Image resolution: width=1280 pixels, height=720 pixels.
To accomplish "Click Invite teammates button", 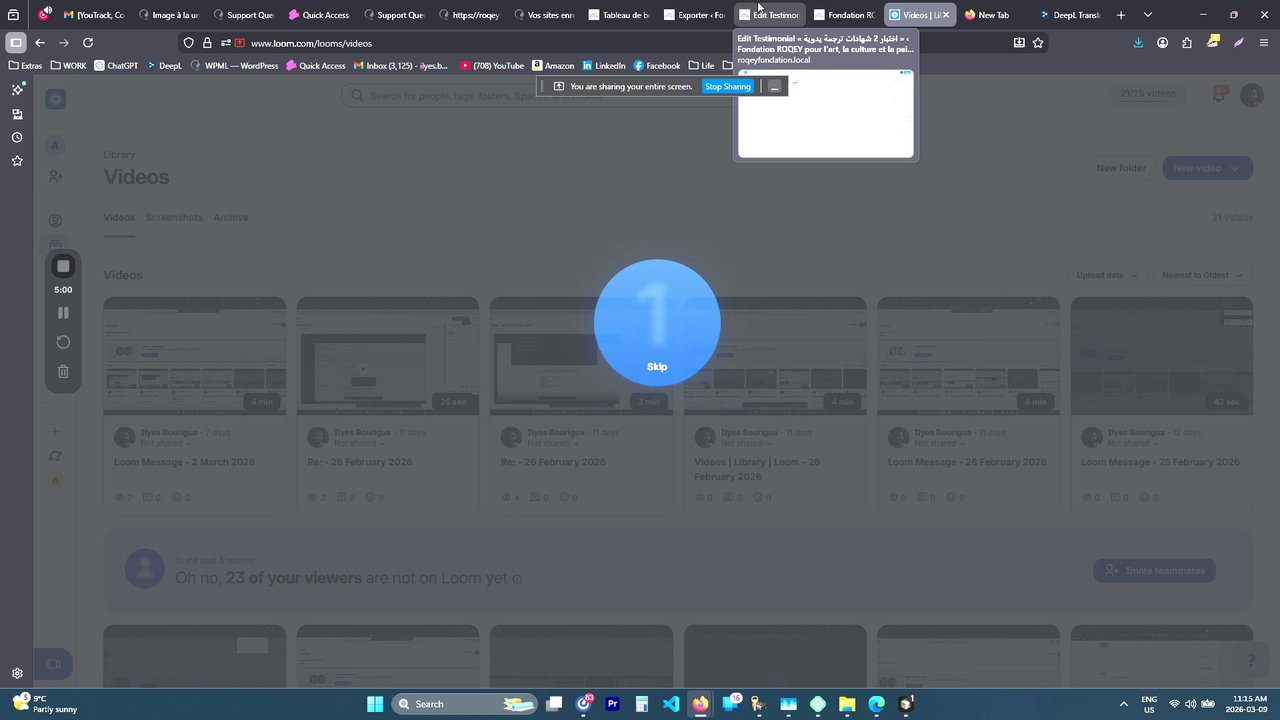I will tap(1155, 571).
